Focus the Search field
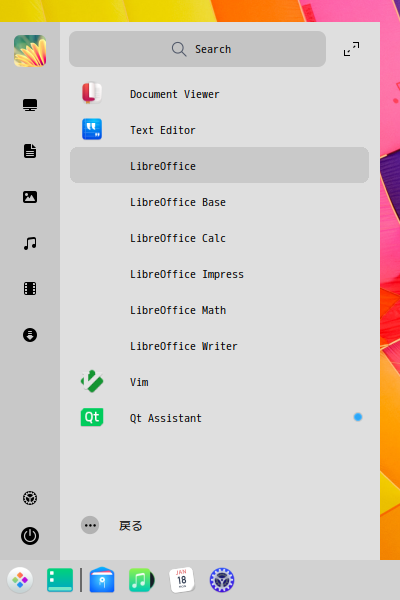Viewport: 400px width, 600px height. pyautogui.click(x=198, y=49)
